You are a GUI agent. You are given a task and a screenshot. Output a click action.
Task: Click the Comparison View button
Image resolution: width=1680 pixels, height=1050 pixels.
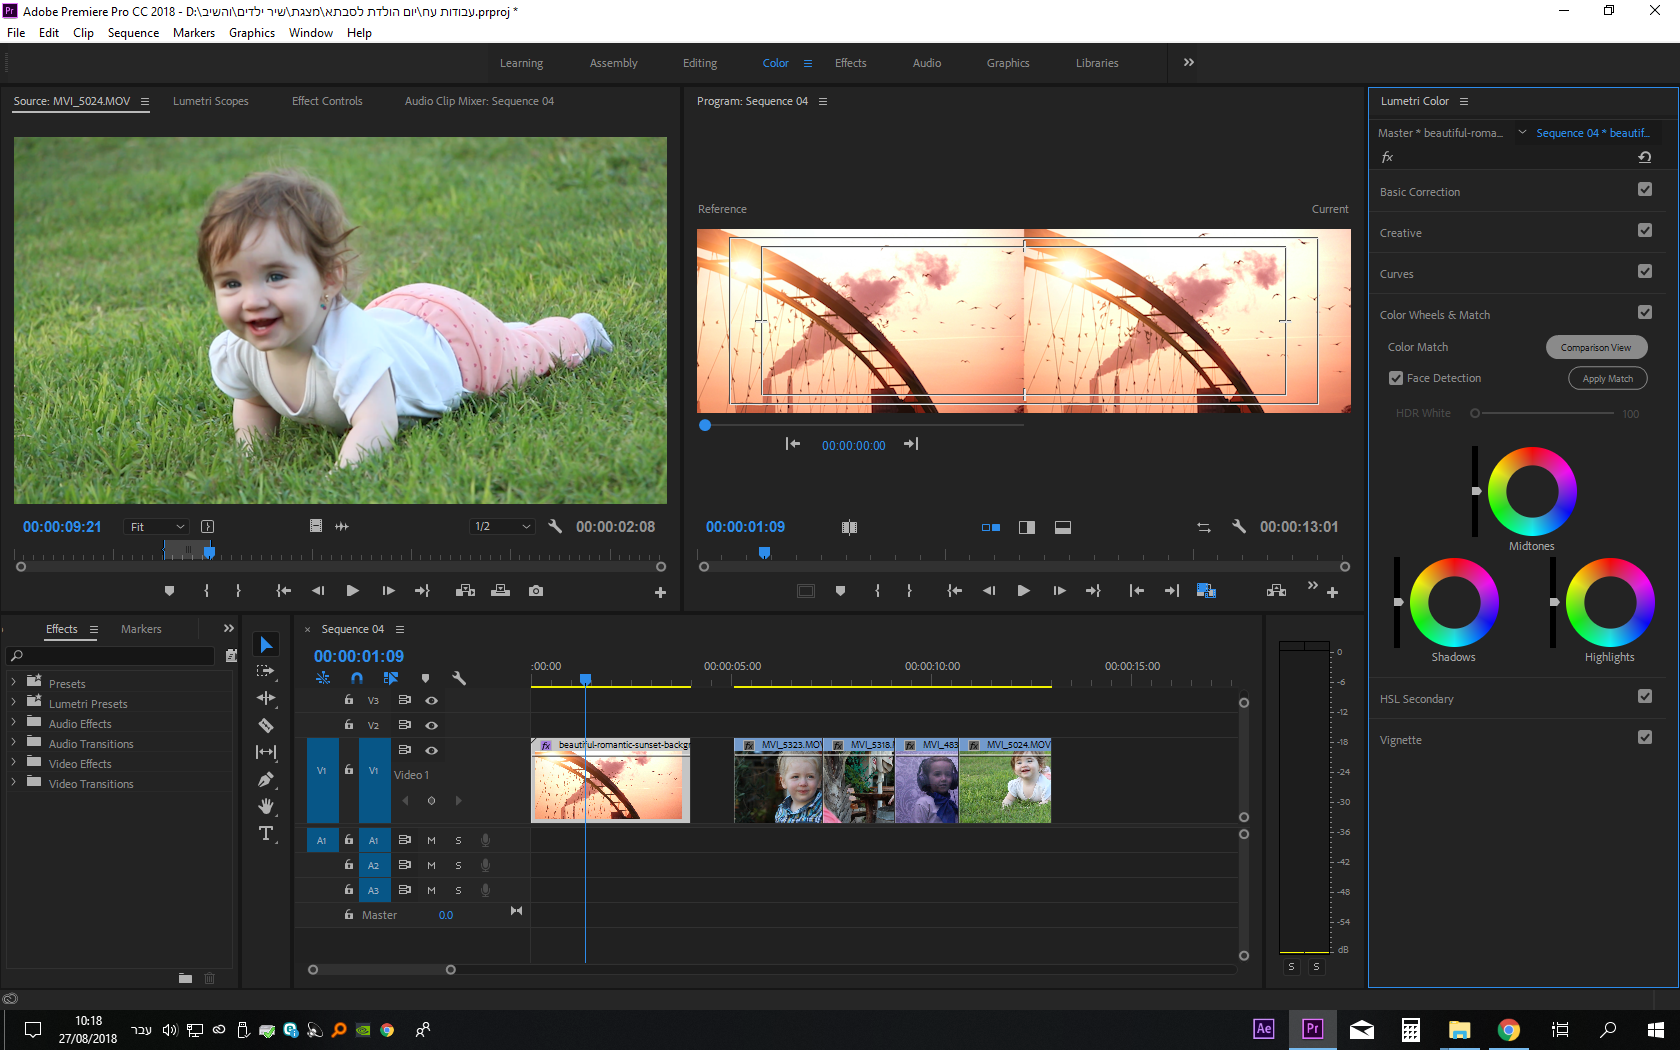1595,347
